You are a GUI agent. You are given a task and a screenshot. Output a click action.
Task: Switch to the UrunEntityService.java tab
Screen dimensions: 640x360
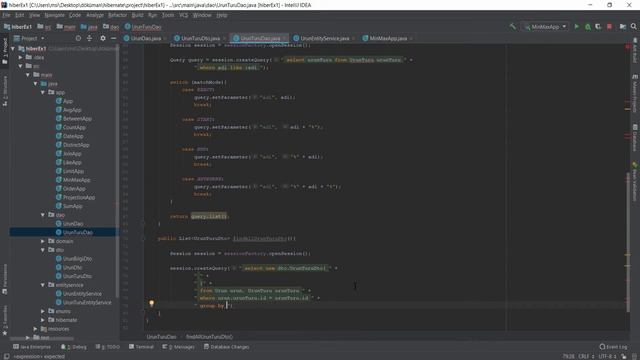pyautogui.click(x=324, y=38)
